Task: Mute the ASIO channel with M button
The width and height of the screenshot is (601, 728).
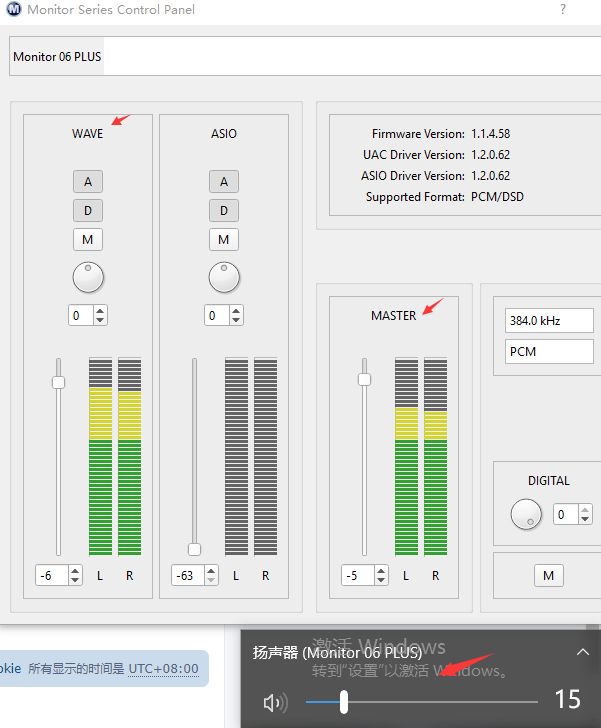Action: pyautogui.click(x=224, y=240)
